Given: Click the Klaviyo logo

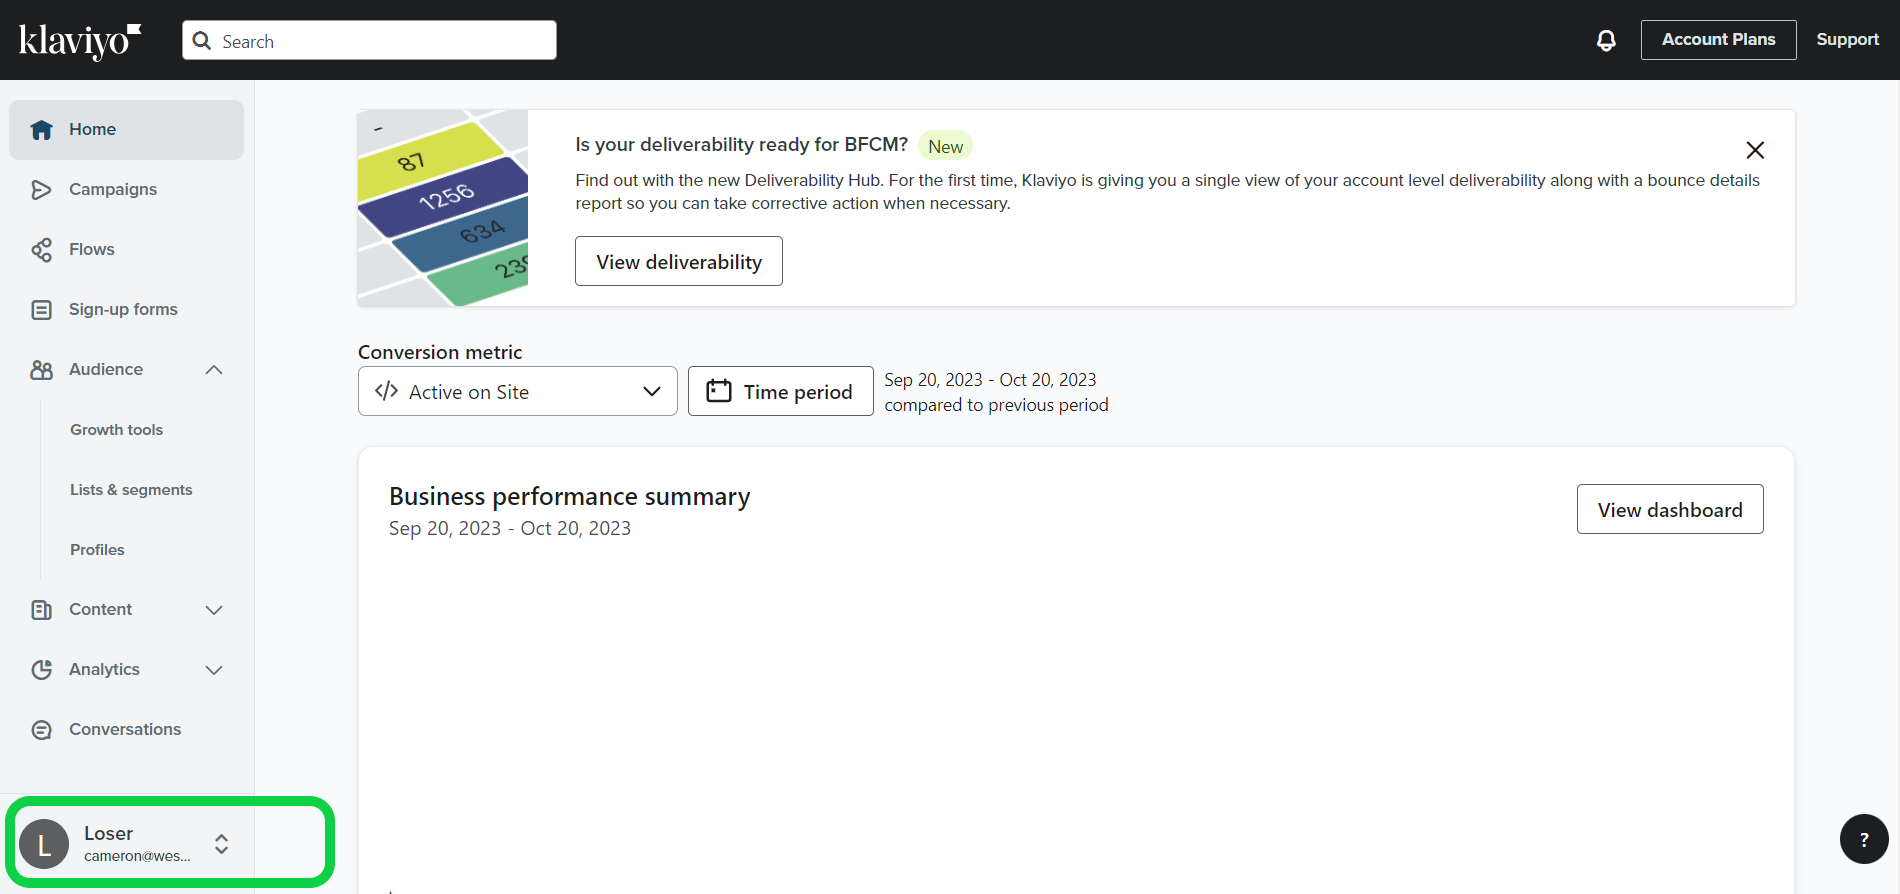Looking at the screenshot, I should click(80, 41).
